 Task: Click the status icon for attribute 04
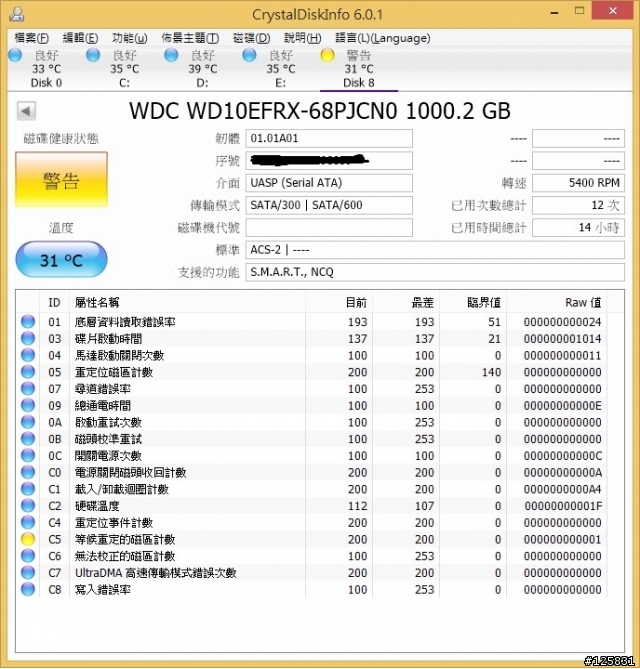click(28, 355)
